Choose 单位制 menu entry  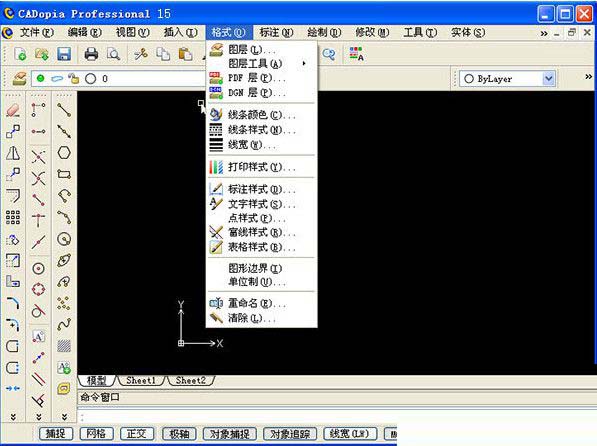(262, 282)
